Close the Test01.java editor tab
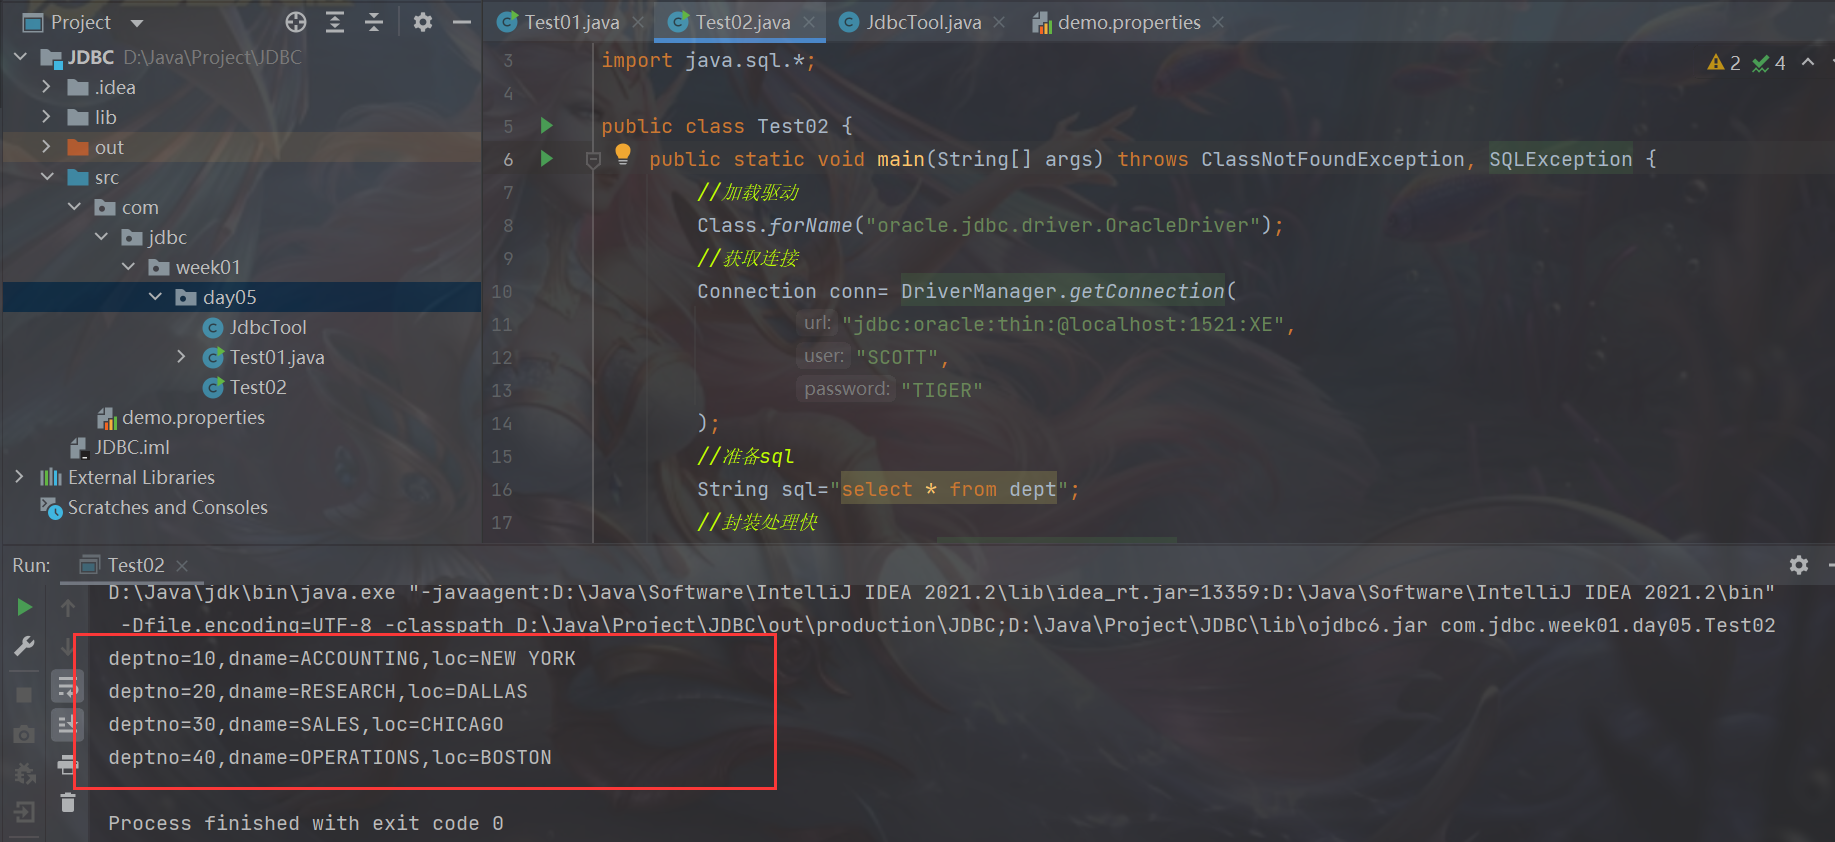Screen dimensions: 1835x842 tap(638, 22)
